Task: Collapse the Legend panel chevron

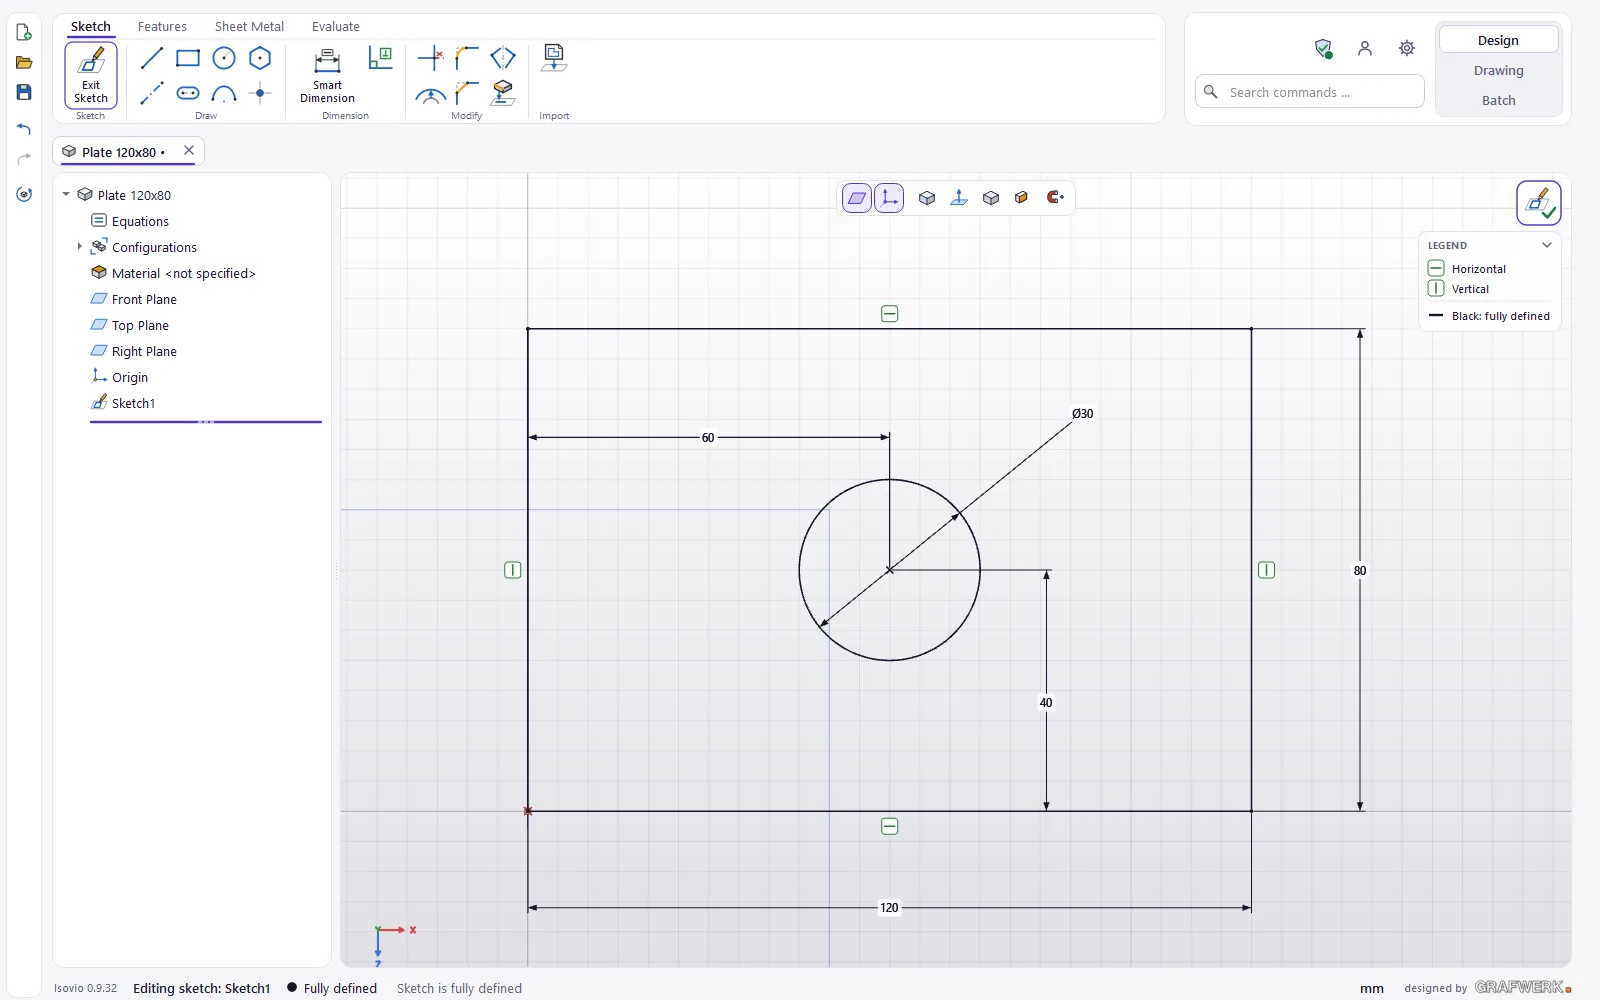Action: tap(1547, 245)
